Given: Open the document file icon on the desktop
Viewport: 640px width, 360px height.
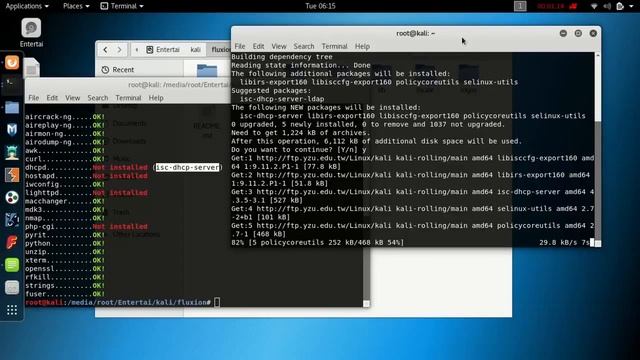Looking at the screenshot, I should pos(31,67).
